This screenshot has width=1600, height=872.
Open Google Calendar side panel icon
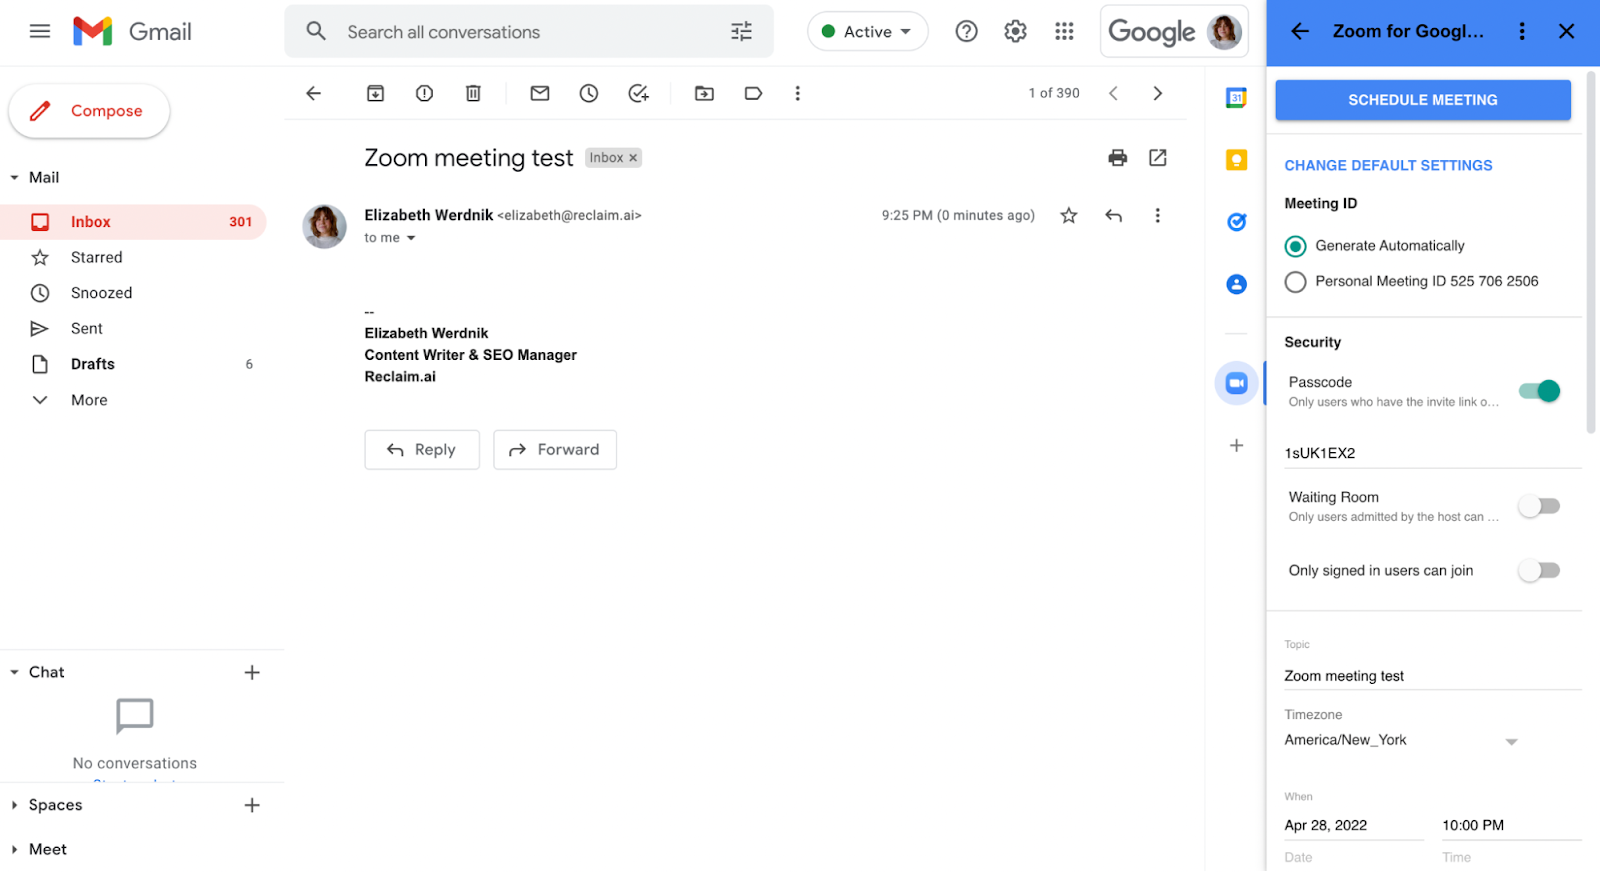click(1237, 97)
